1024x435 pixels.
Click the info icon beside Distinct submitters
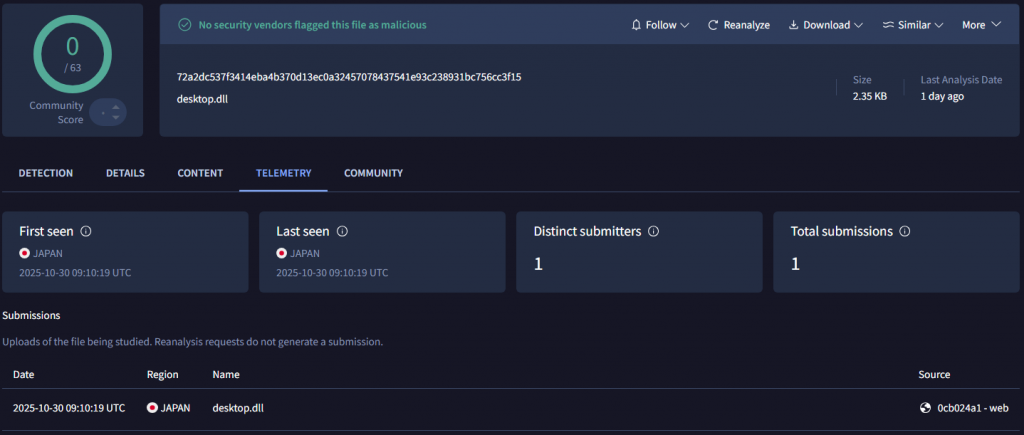pyautogui.click(x=654, y=231)
